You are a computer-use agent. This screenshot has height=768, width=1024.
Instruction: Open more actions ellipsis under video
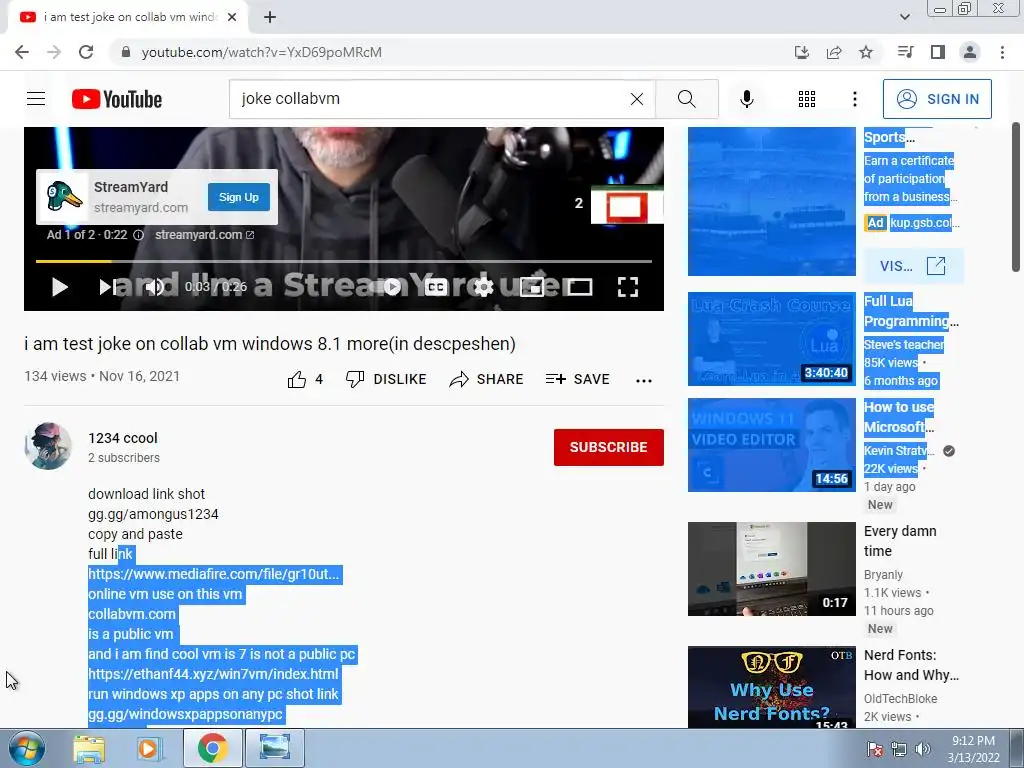pos(644,381)
